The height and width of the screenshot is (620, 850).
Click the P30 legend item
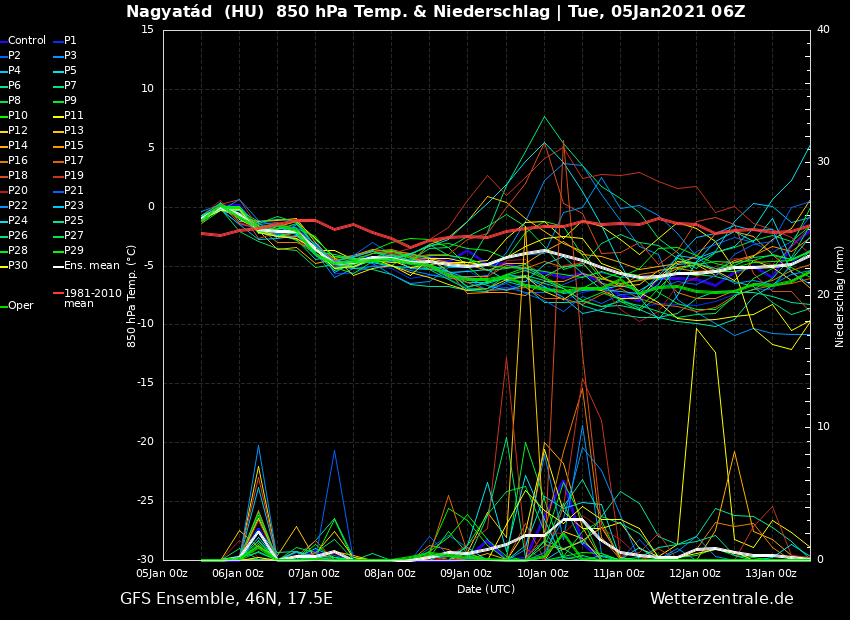click(18, 266)
